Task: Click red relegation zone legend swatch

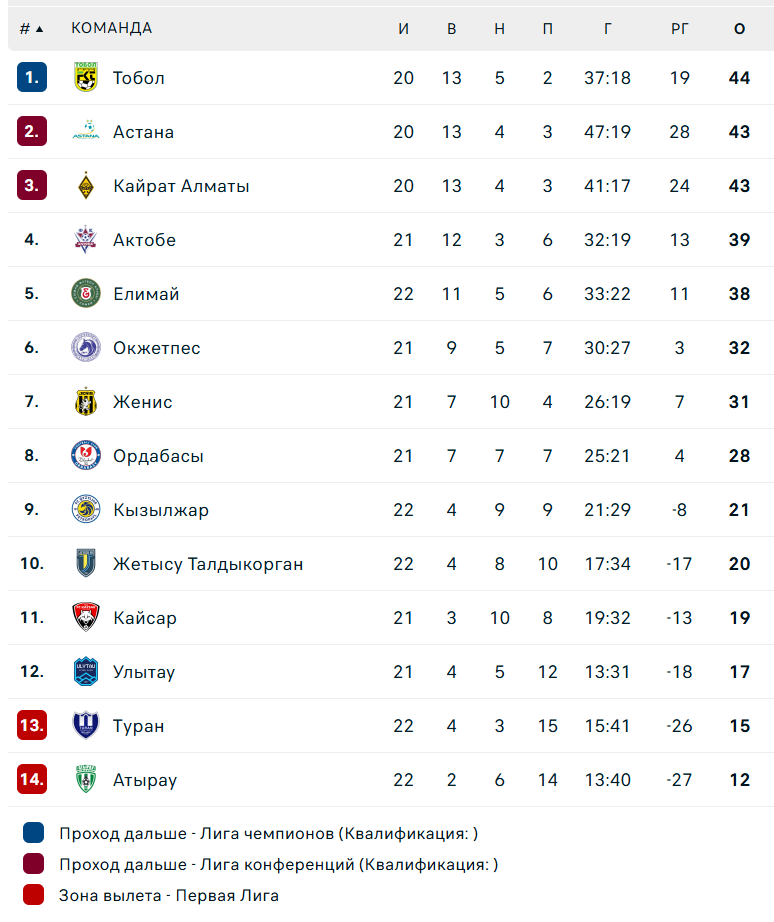Action: pos(34,895)
